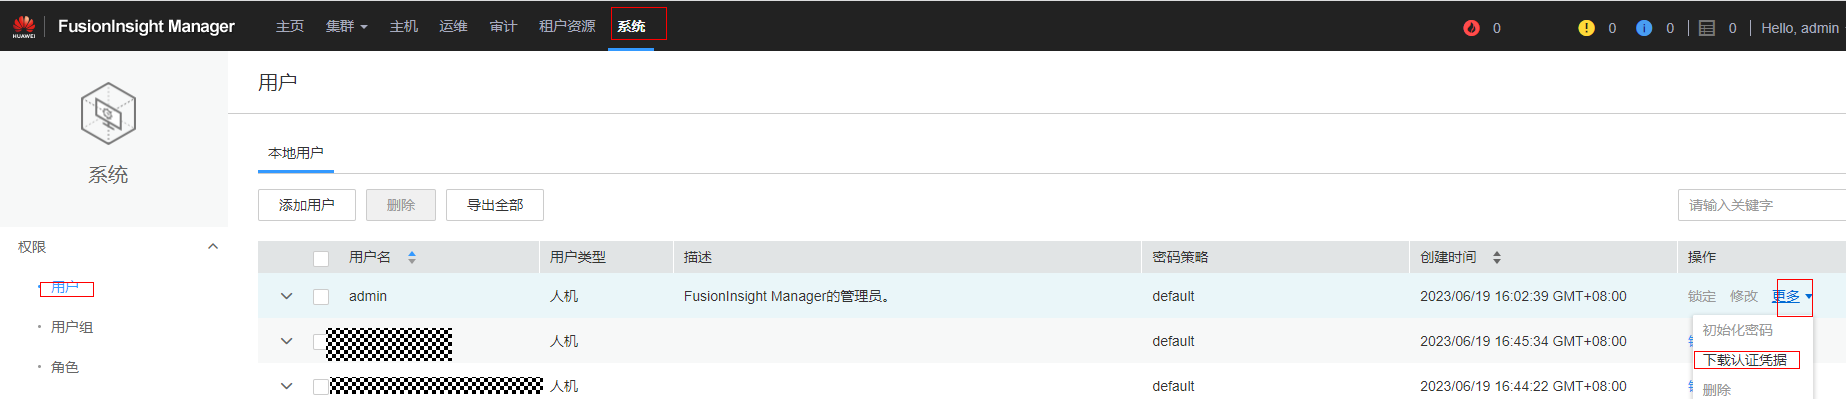
Task: Go to the 租户资源 tab
Action: coord(567,27)
